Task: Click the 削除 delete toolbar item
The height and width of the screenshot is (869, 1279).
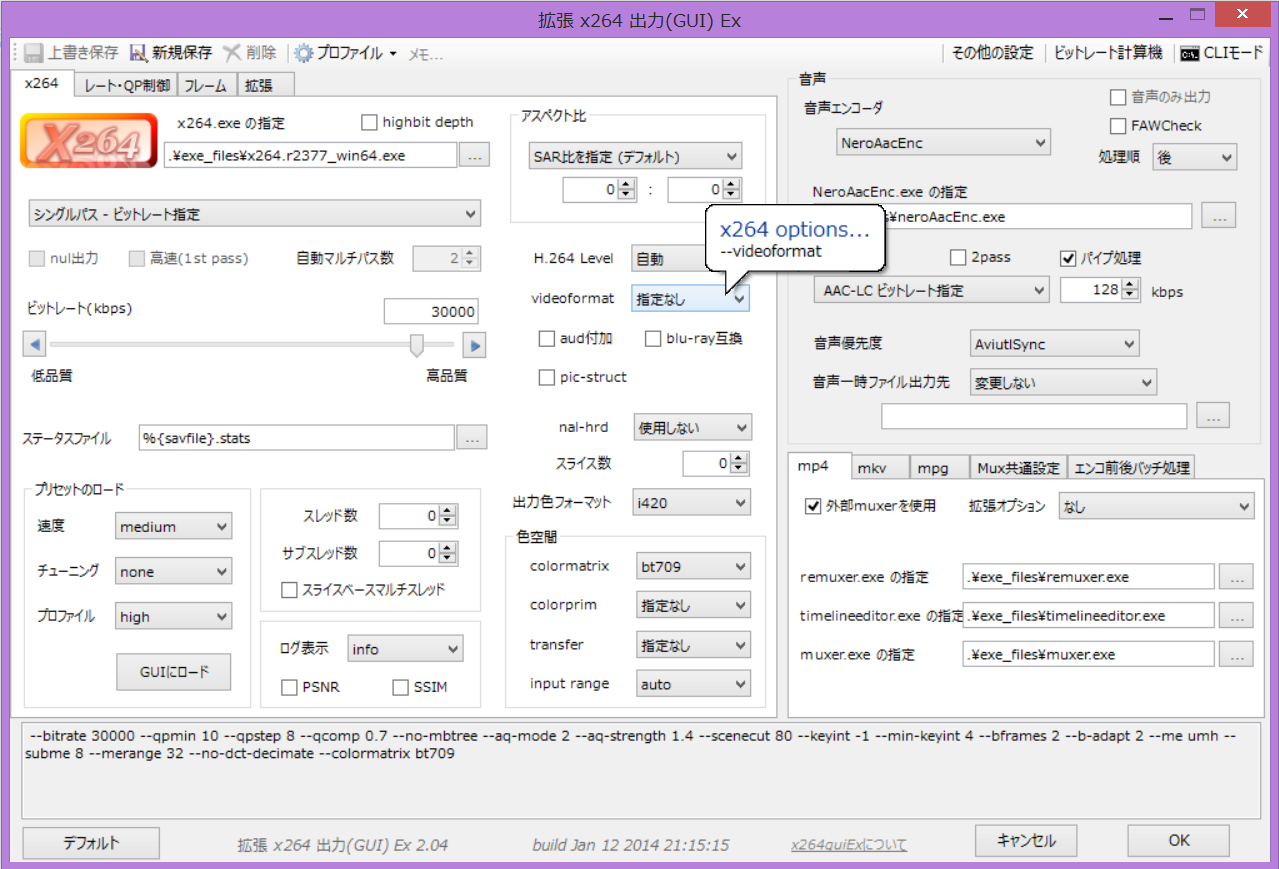Action: click(249, 53)
